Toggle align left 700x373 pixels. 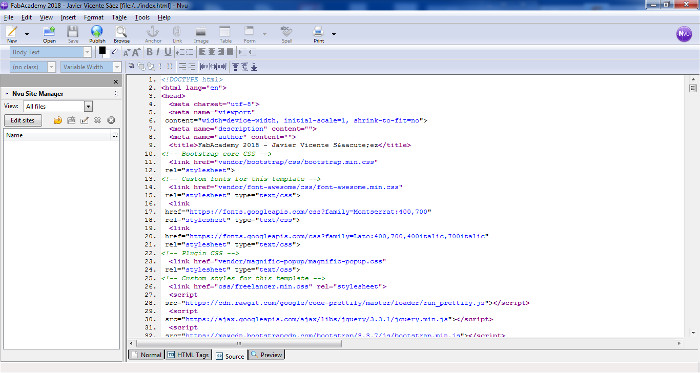[x=202, y=52]
